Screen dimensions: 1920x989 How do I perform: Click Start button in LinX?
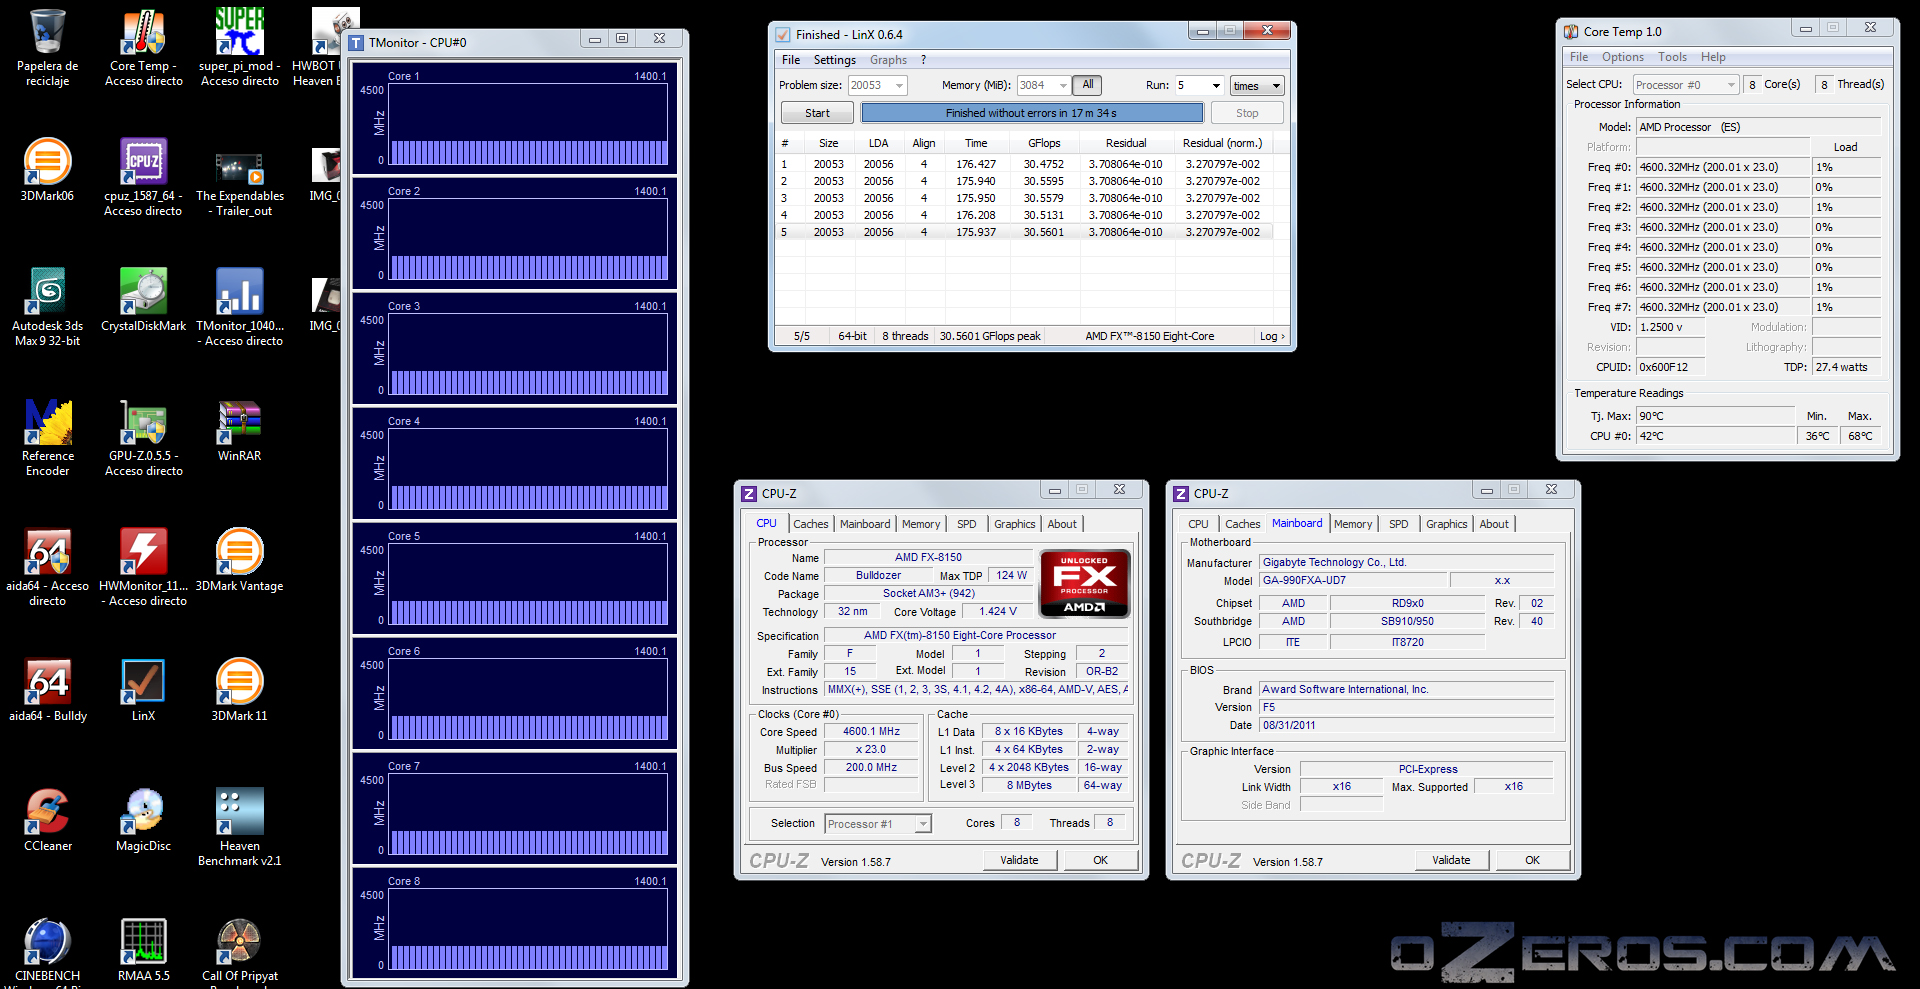[x=817, y=113]
